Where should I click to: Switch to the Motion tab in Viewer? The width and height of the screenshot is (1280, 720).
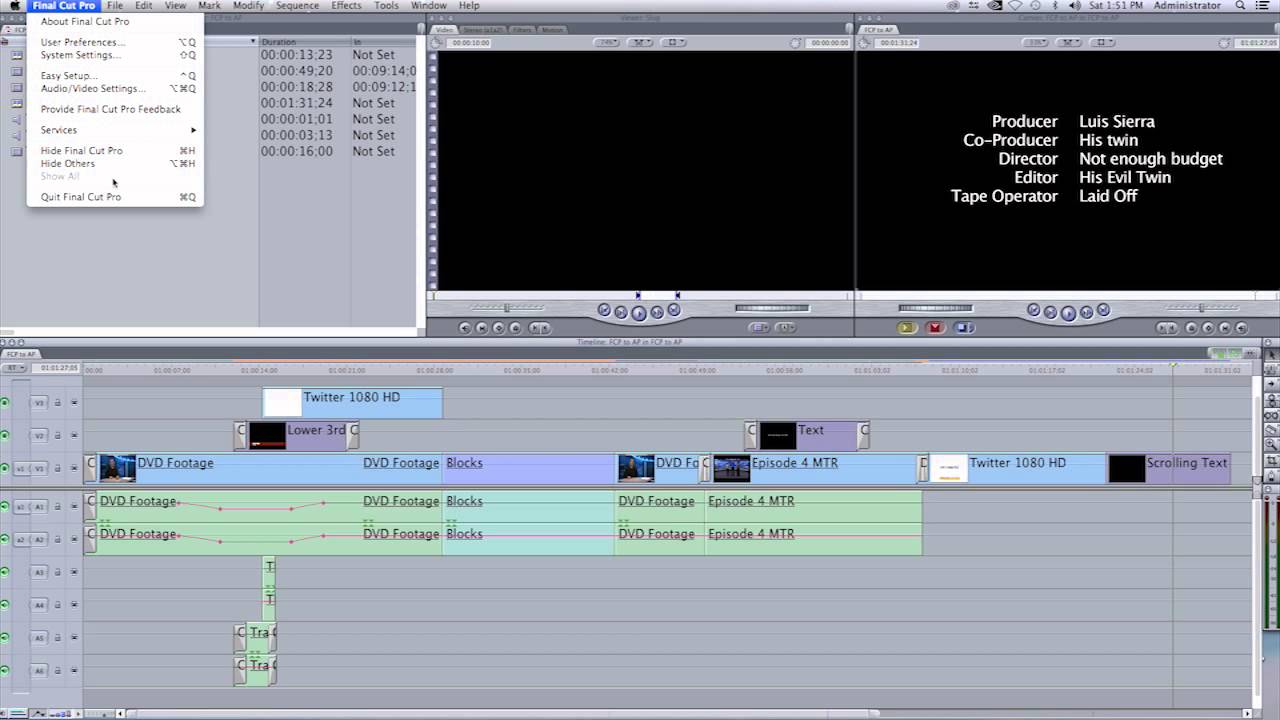[552, 30]
